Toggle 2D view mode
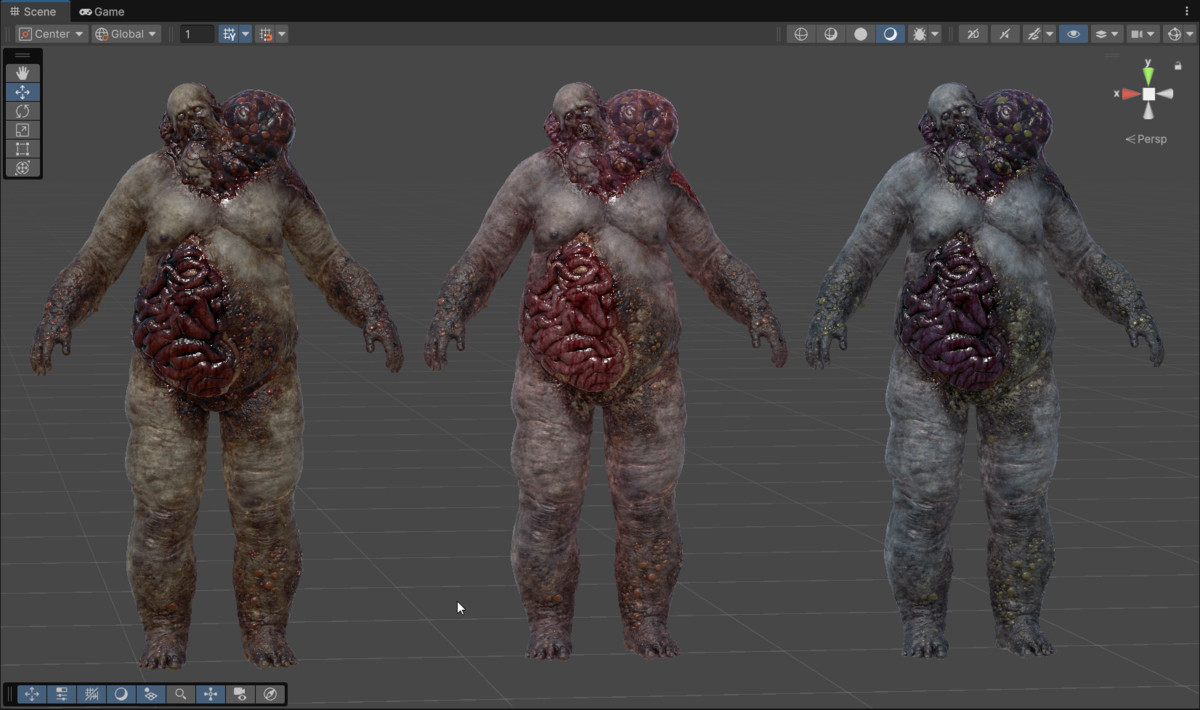Viewport: 1200px width, 710px height. tap(973, 34)
